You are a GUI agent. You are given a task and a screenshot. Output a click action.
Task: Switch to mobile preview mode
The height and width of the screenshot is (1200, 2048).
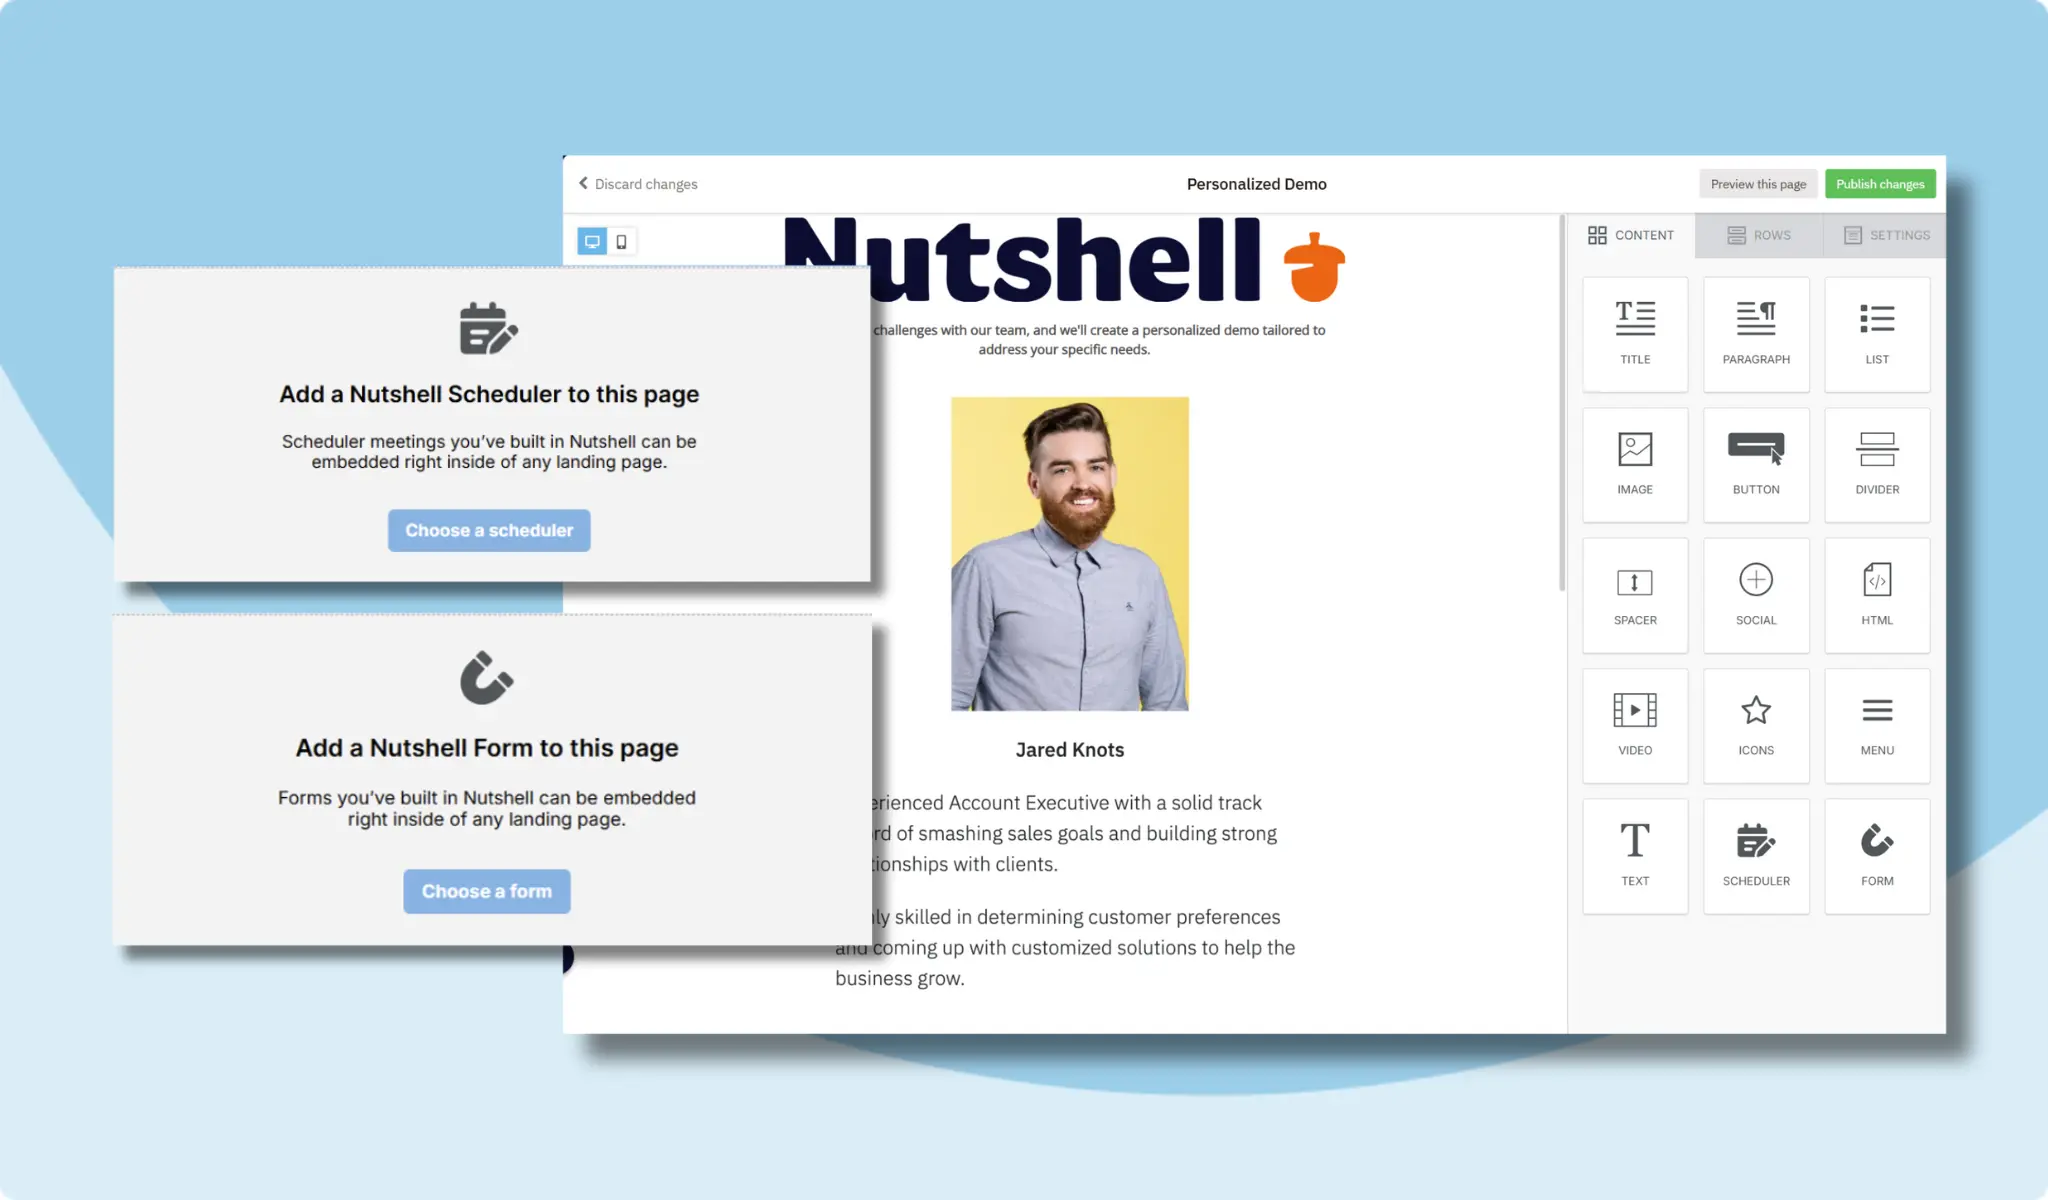coord(621,240)
